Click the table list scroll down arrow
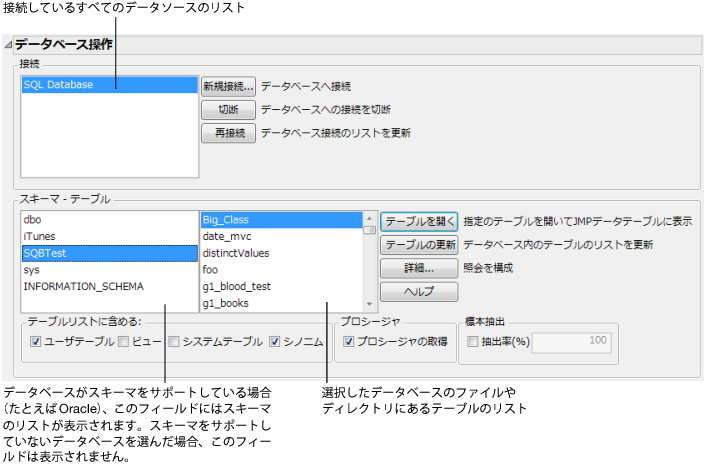The image size is (709, 467). [370, 305]
